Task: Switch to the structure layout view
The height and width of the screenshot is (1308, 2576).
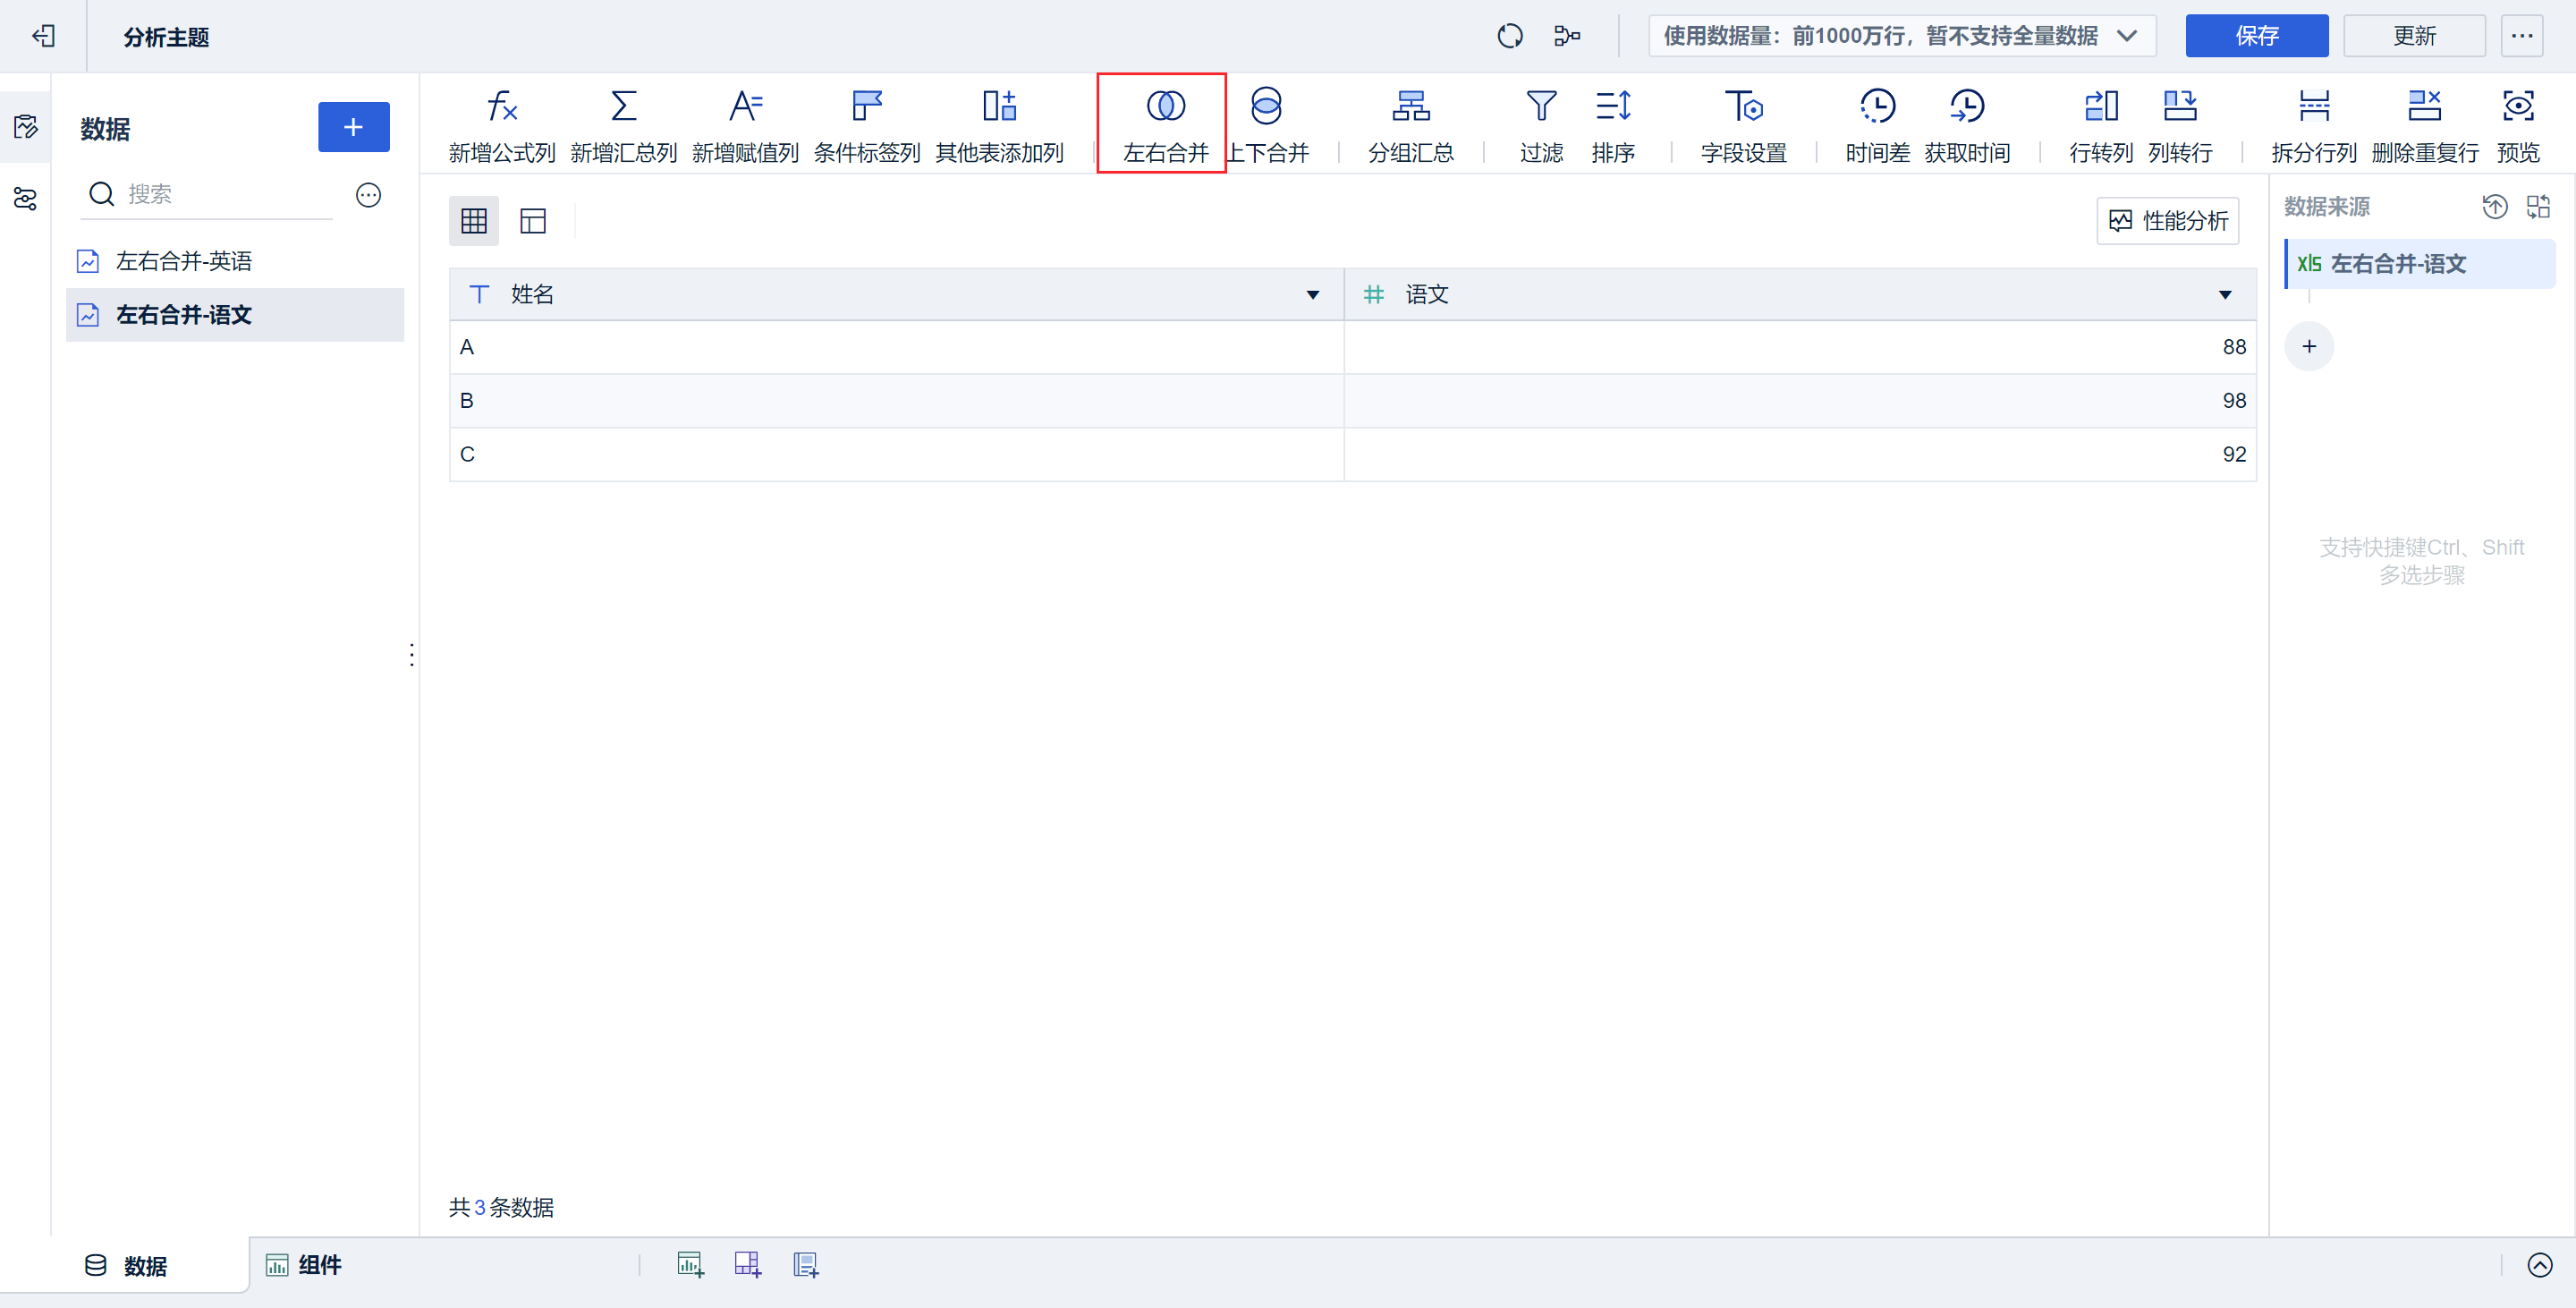Action: (533, 221)
